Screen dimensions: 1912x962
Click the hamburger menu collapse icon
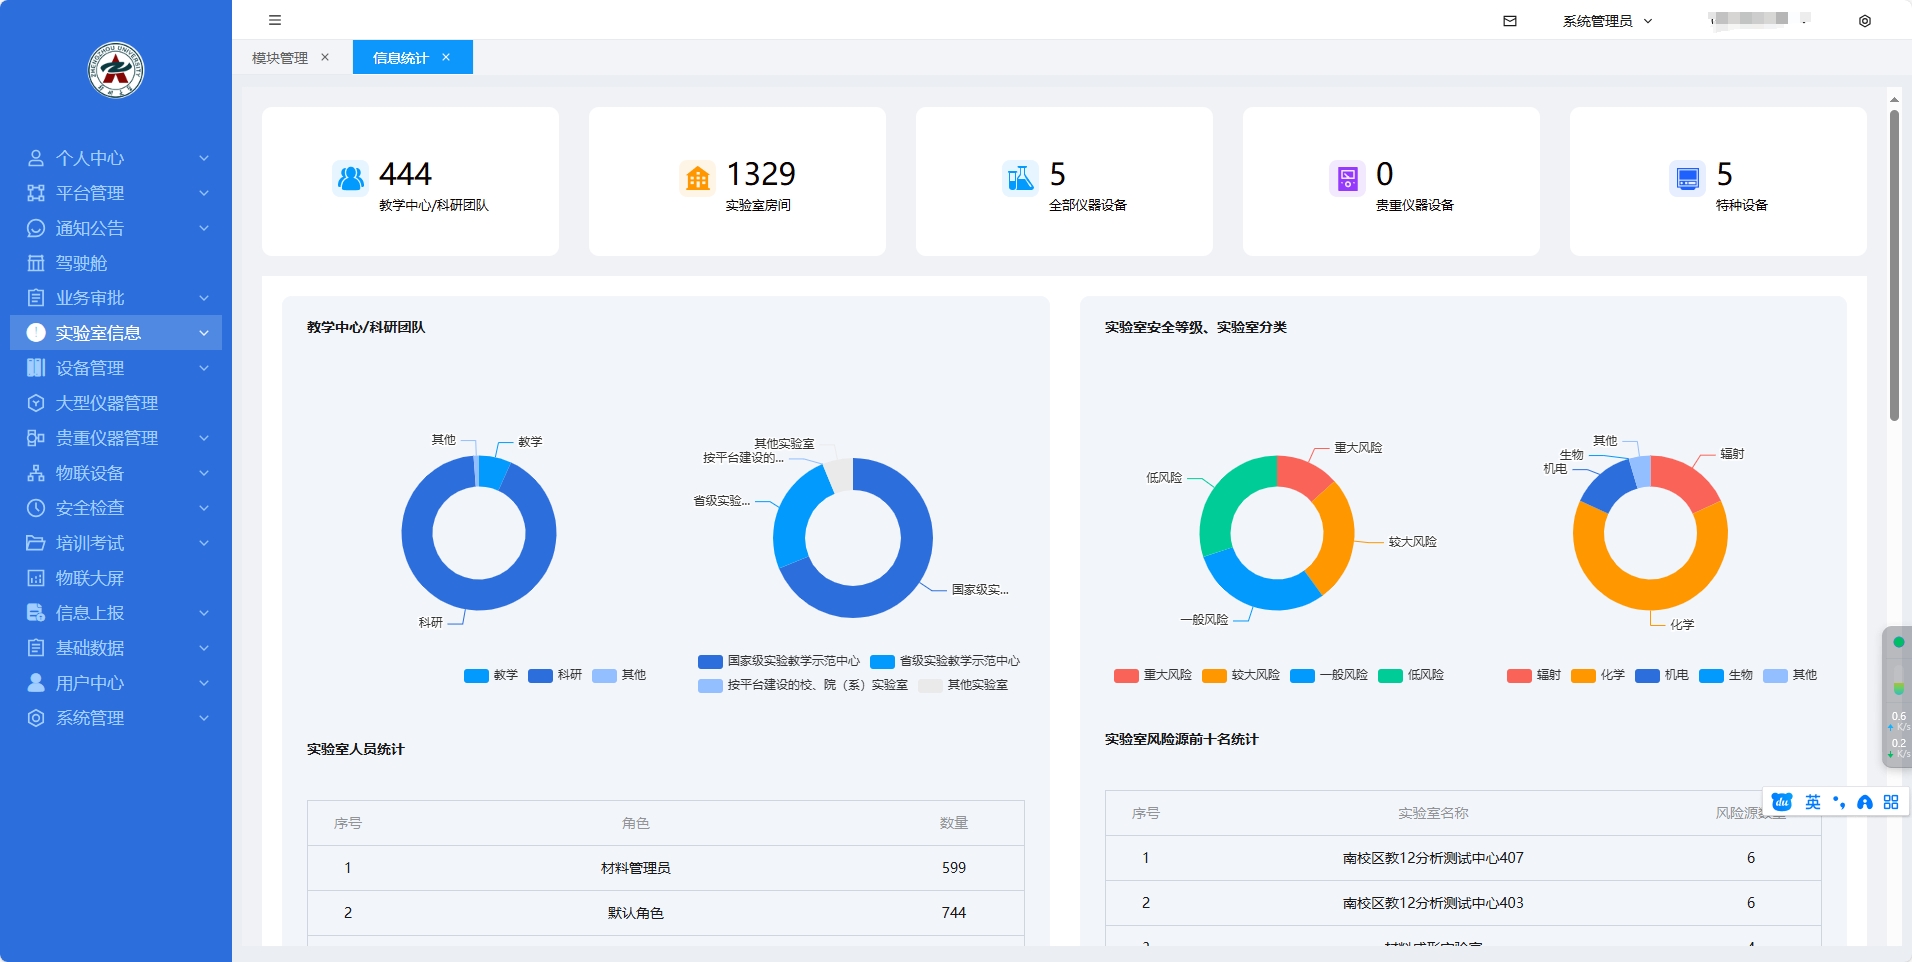pyautogui.click(x=275, y=20)
